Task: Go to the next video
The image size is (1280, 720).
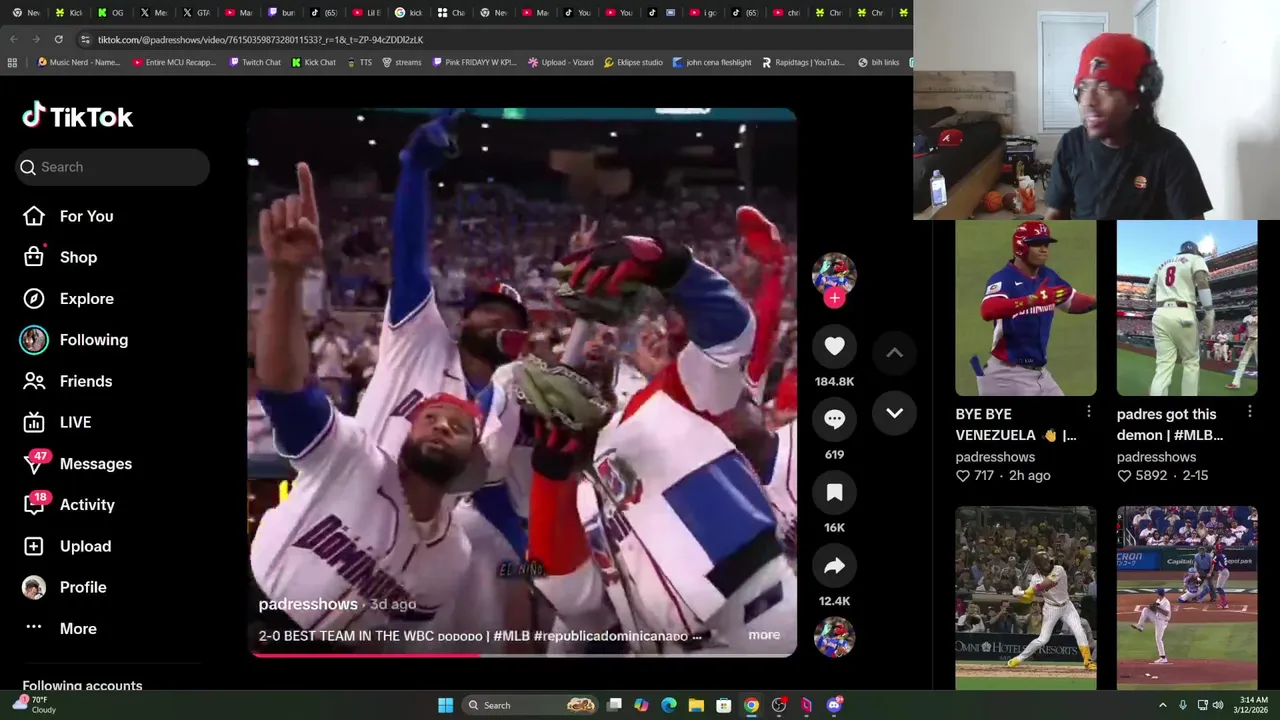Action: [894, 412]
